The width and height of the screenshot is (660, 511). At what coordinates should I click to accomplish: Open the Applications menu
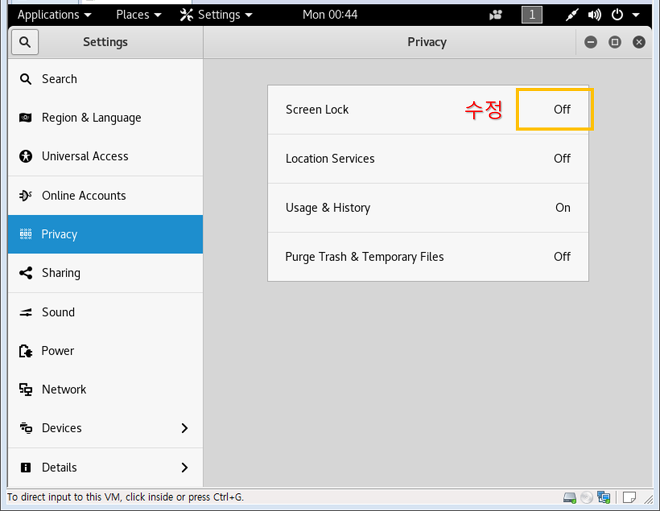pyautogui.click(x=54, y=15)
